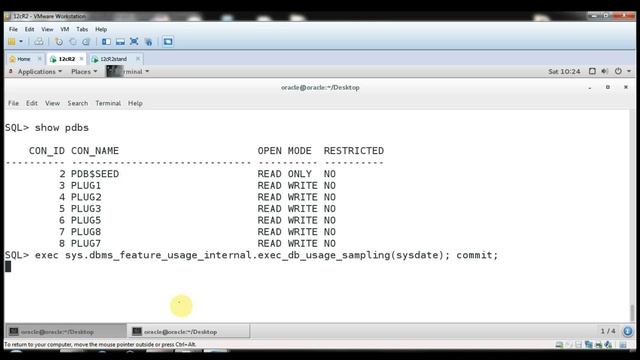The height and width of the screenshot is (360, 640).
Task: Open the terminal View menu
Action: tap(52, 103)
